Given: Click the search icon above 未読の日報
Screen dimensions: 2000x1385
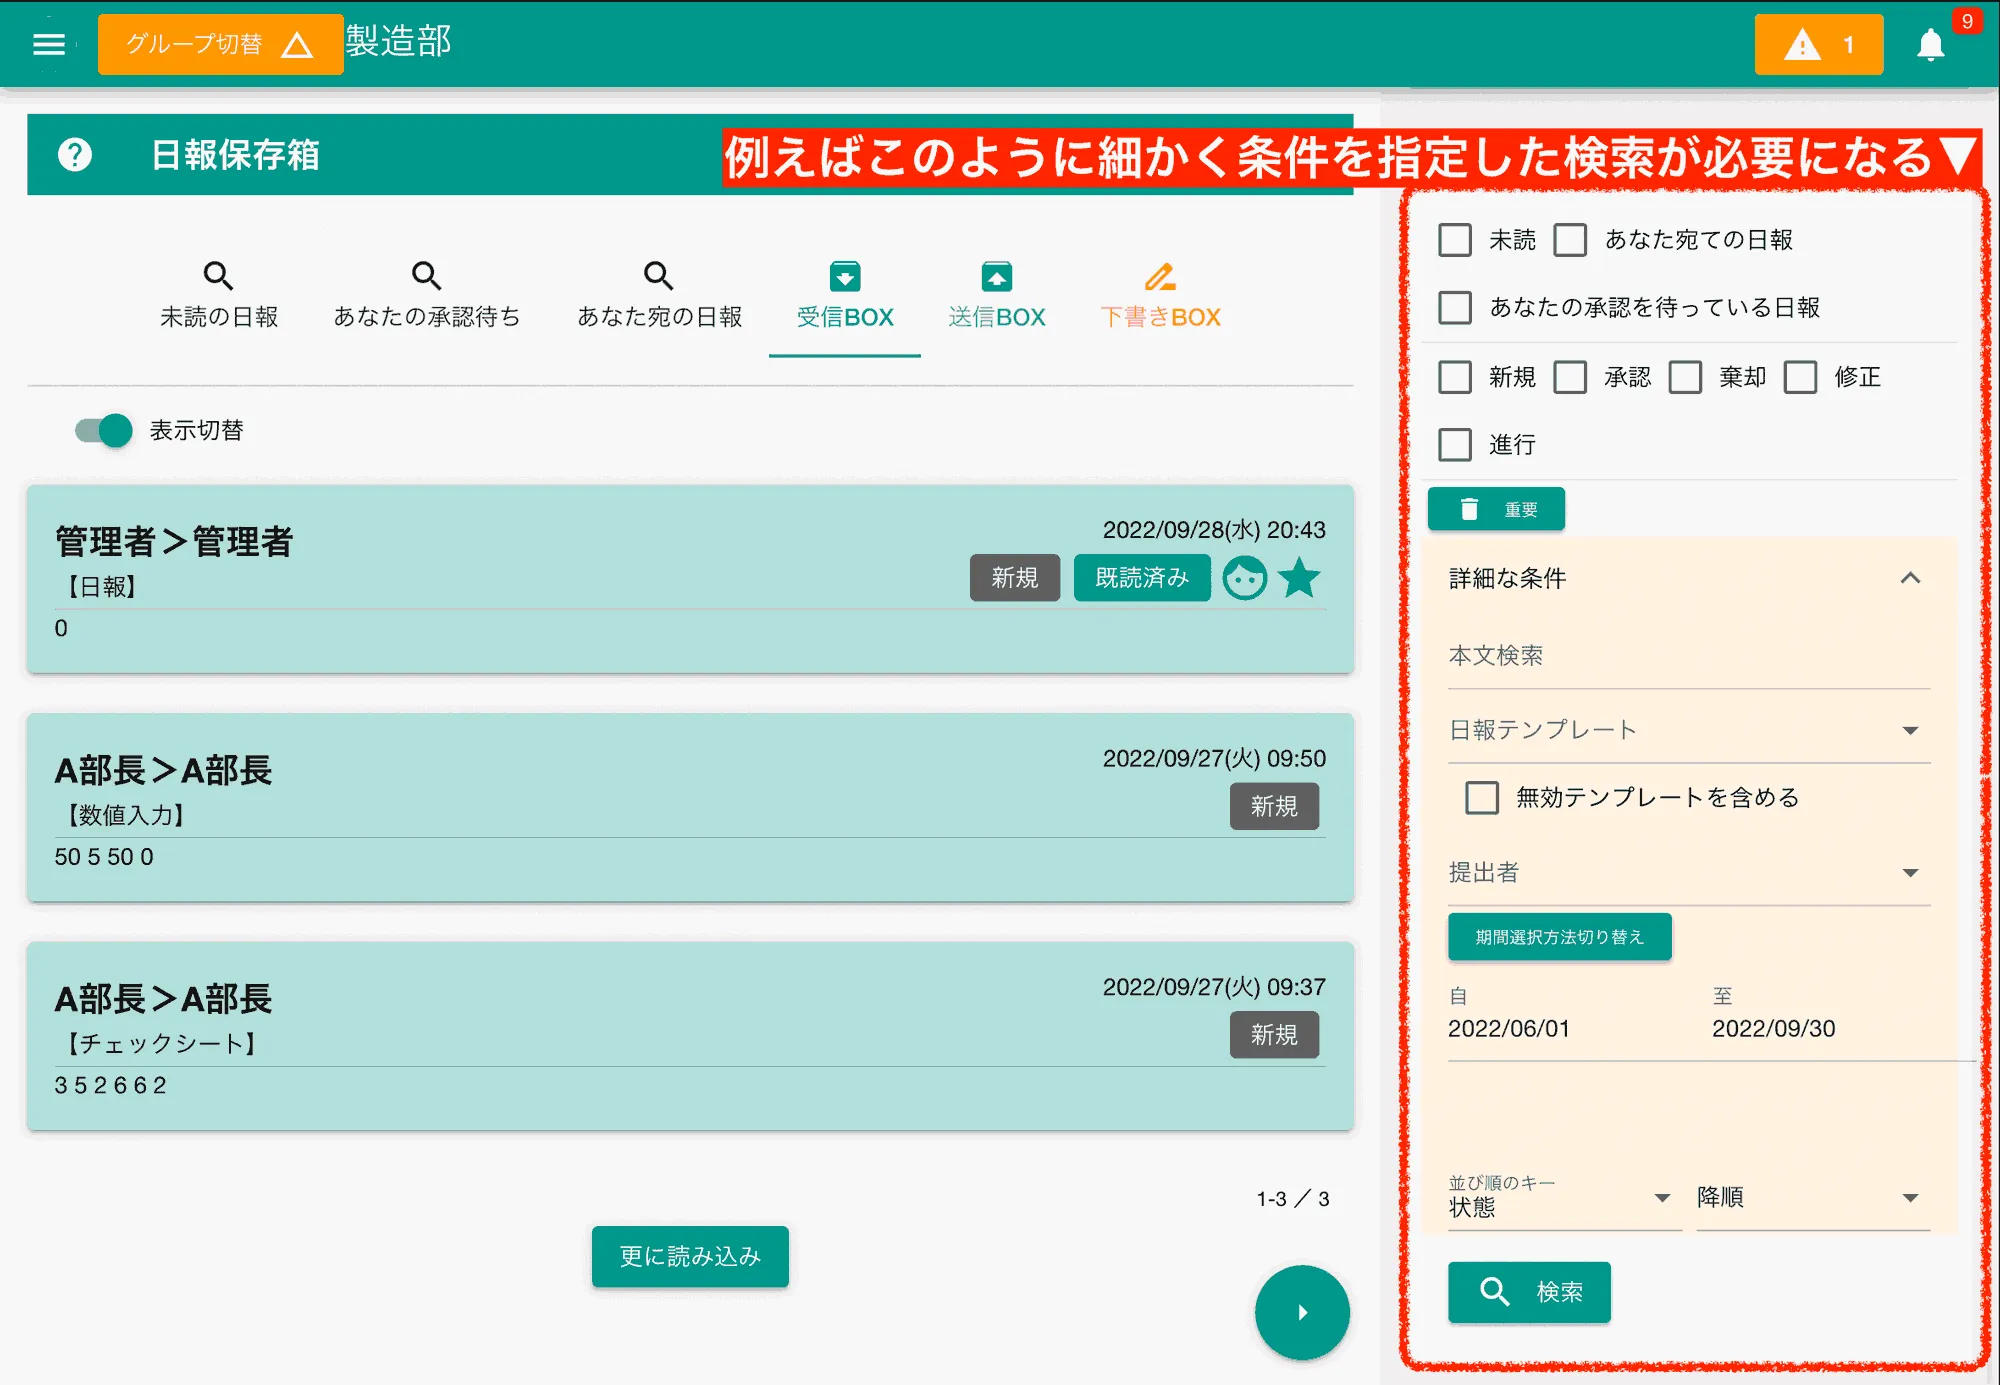Looking at the screenshot, I should 219,276.
